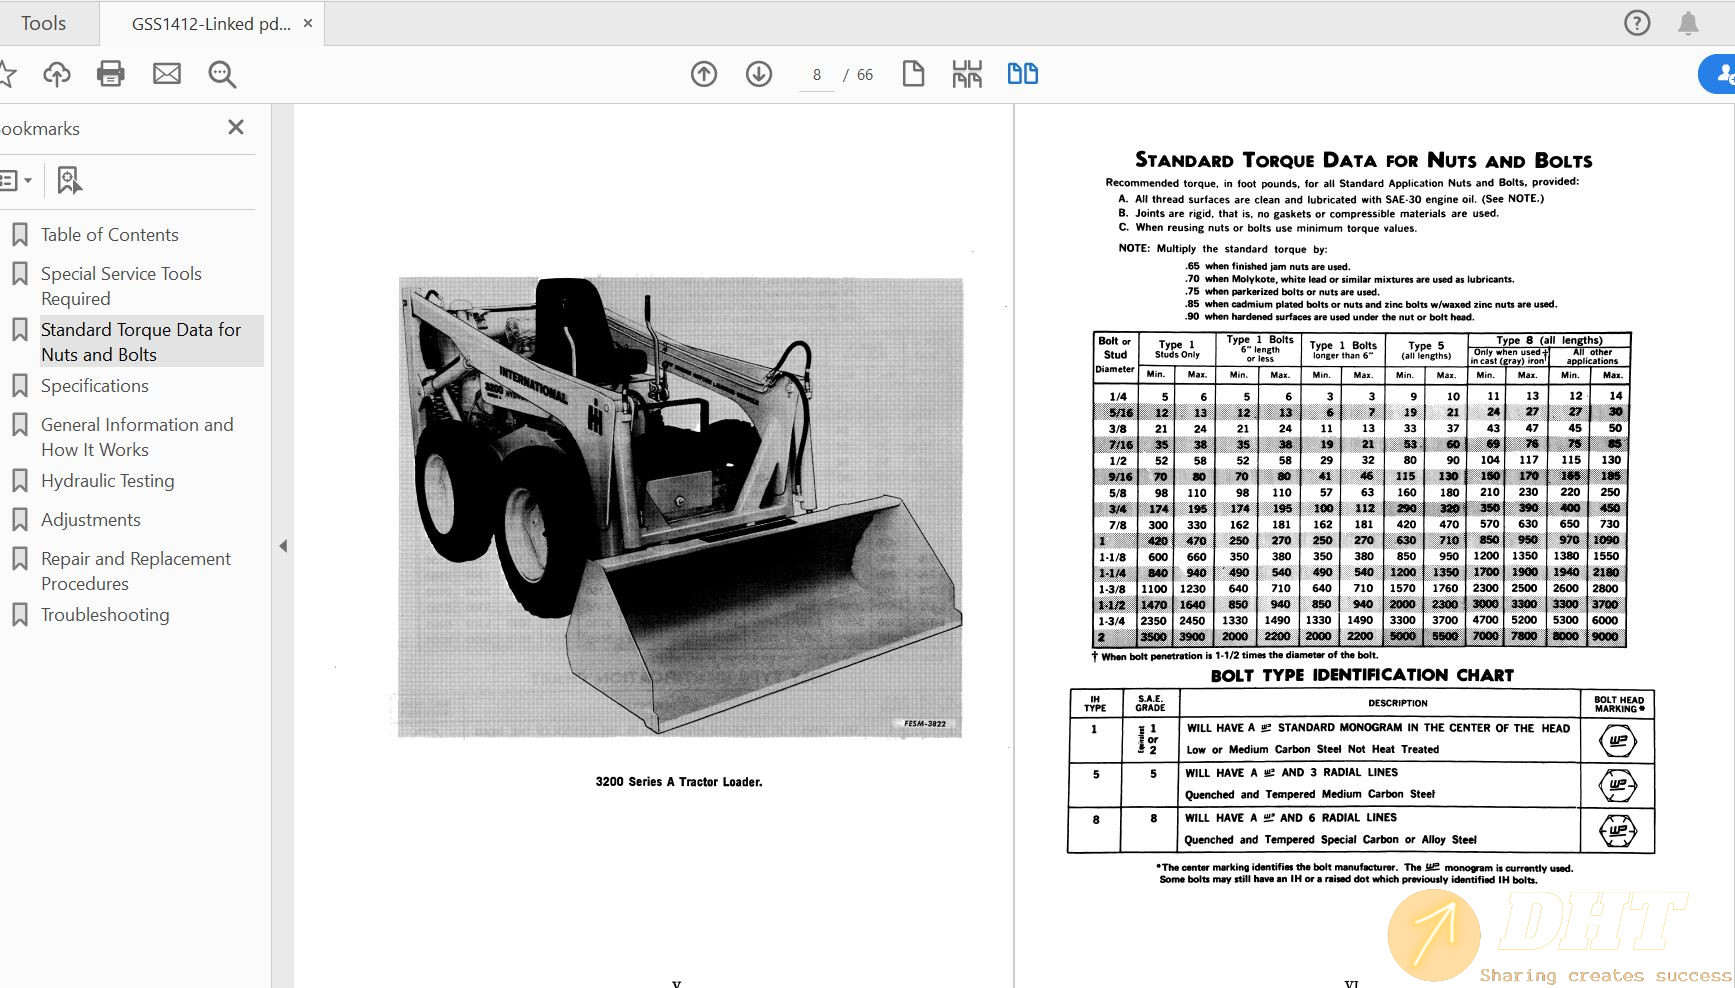This screenshot has width=1735, height=988.
Task: Collapse the left navigation pane arrow
Action: (283, 546)
